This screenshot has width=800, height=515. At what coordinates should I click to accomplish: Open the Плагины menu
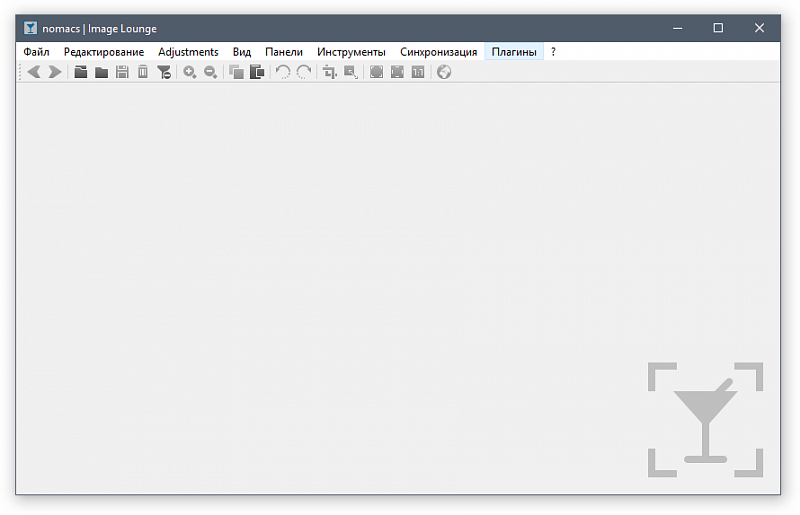click(514, 52)
